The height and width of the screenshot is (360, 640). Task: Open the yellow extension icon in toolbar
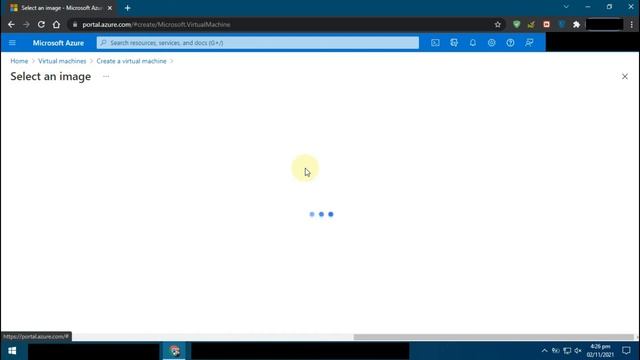pos(531,24)
